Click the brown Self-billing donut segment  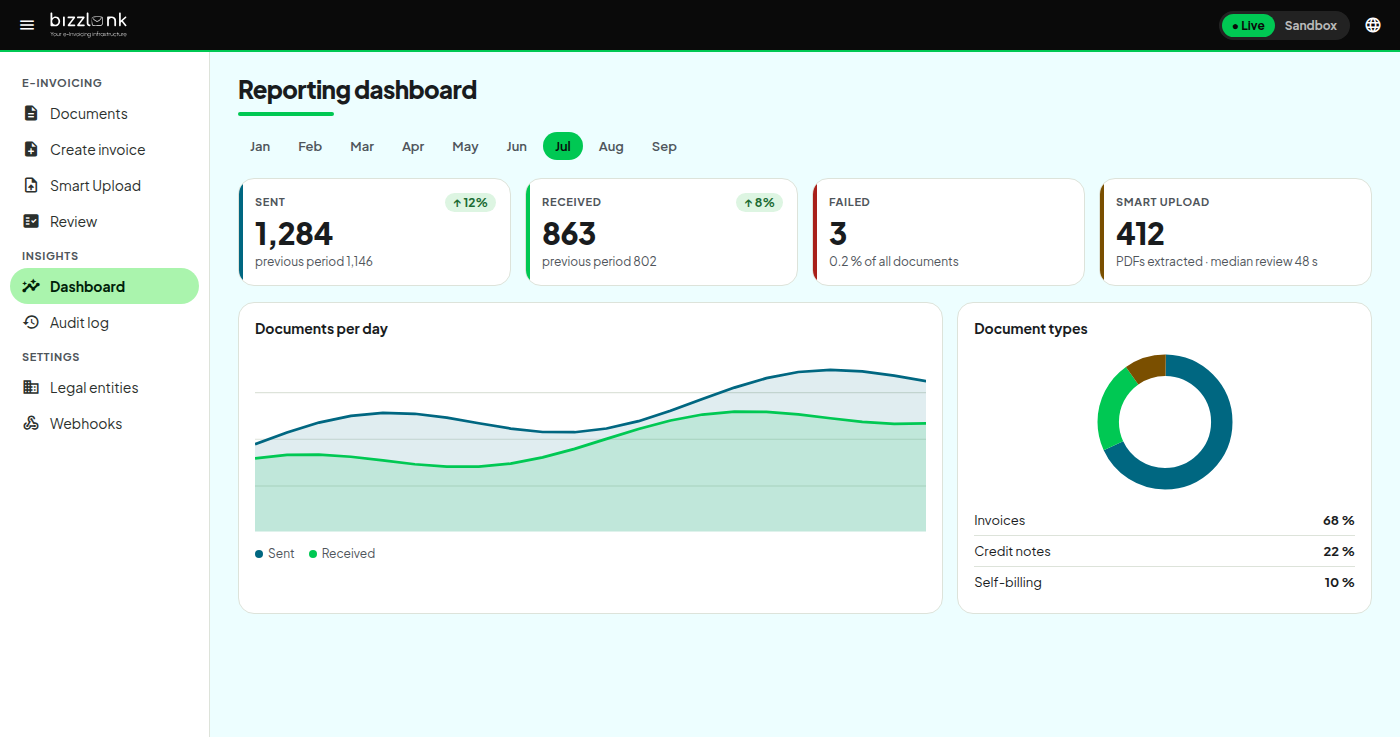(1148, 366)
